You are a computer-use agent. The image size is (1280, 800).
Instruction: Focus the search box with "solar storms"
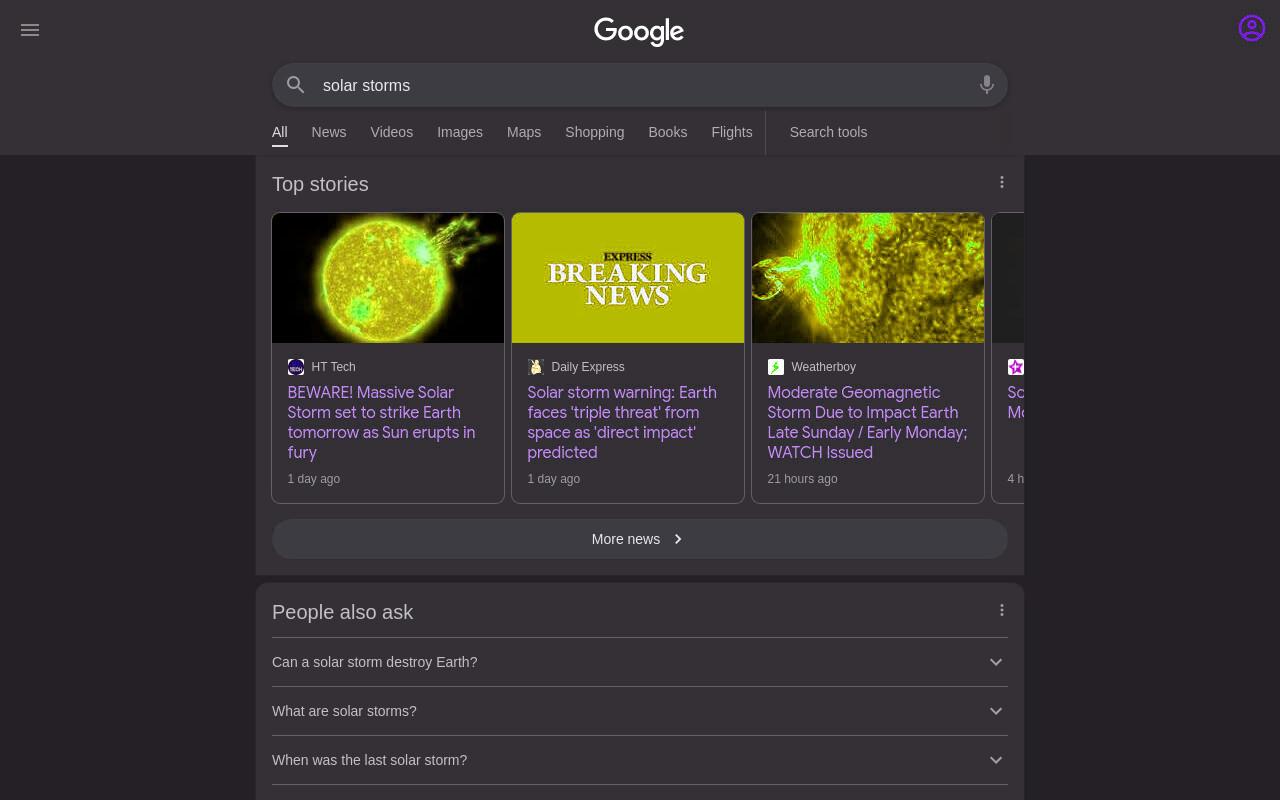click(640, 85)
